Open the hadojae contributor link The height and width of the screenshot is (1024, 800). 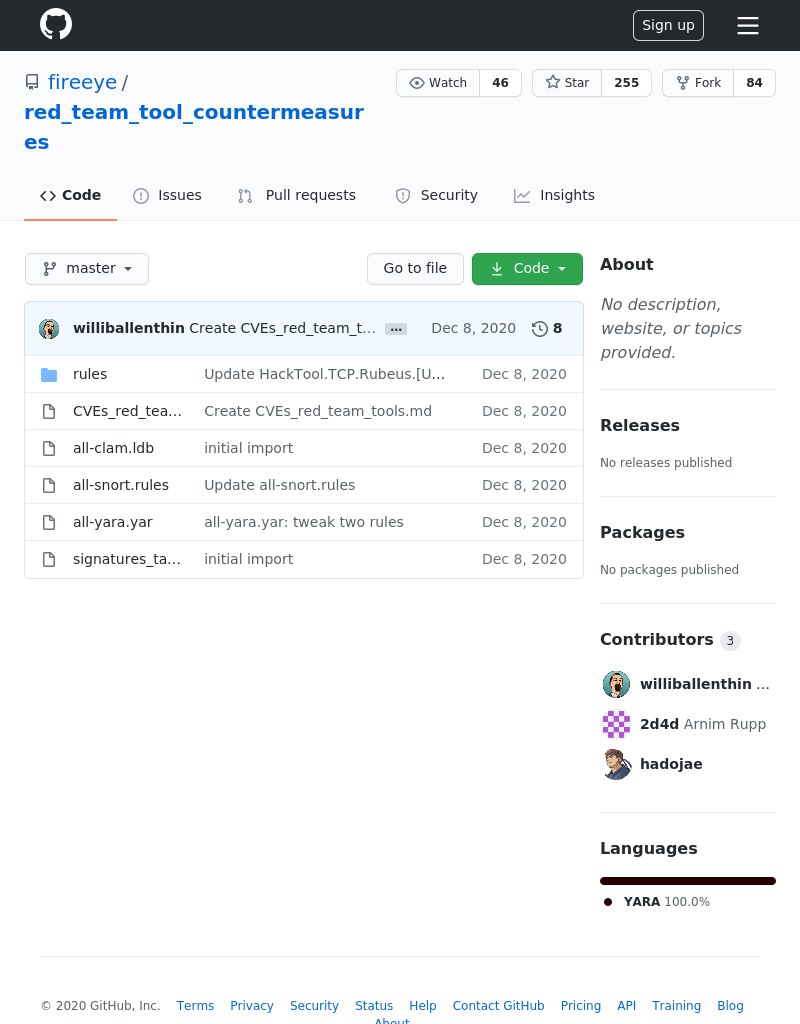pyautogui.click(x=671, y=764)
